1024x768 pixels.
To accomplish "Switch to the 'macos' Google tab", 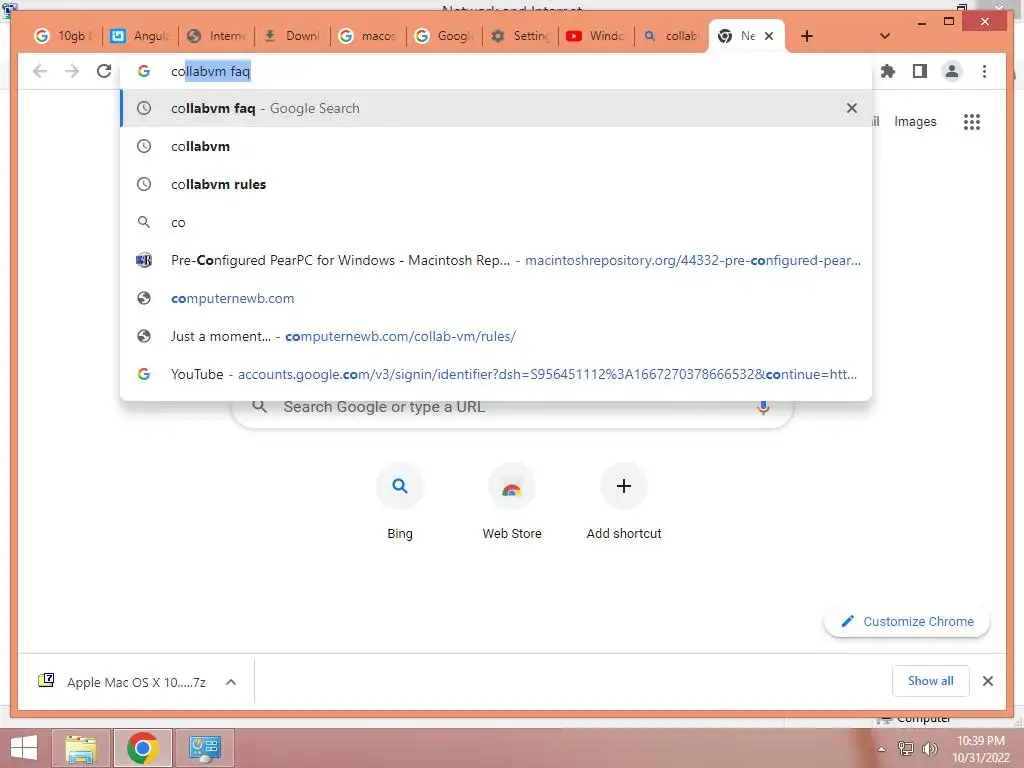I will 368,36.
